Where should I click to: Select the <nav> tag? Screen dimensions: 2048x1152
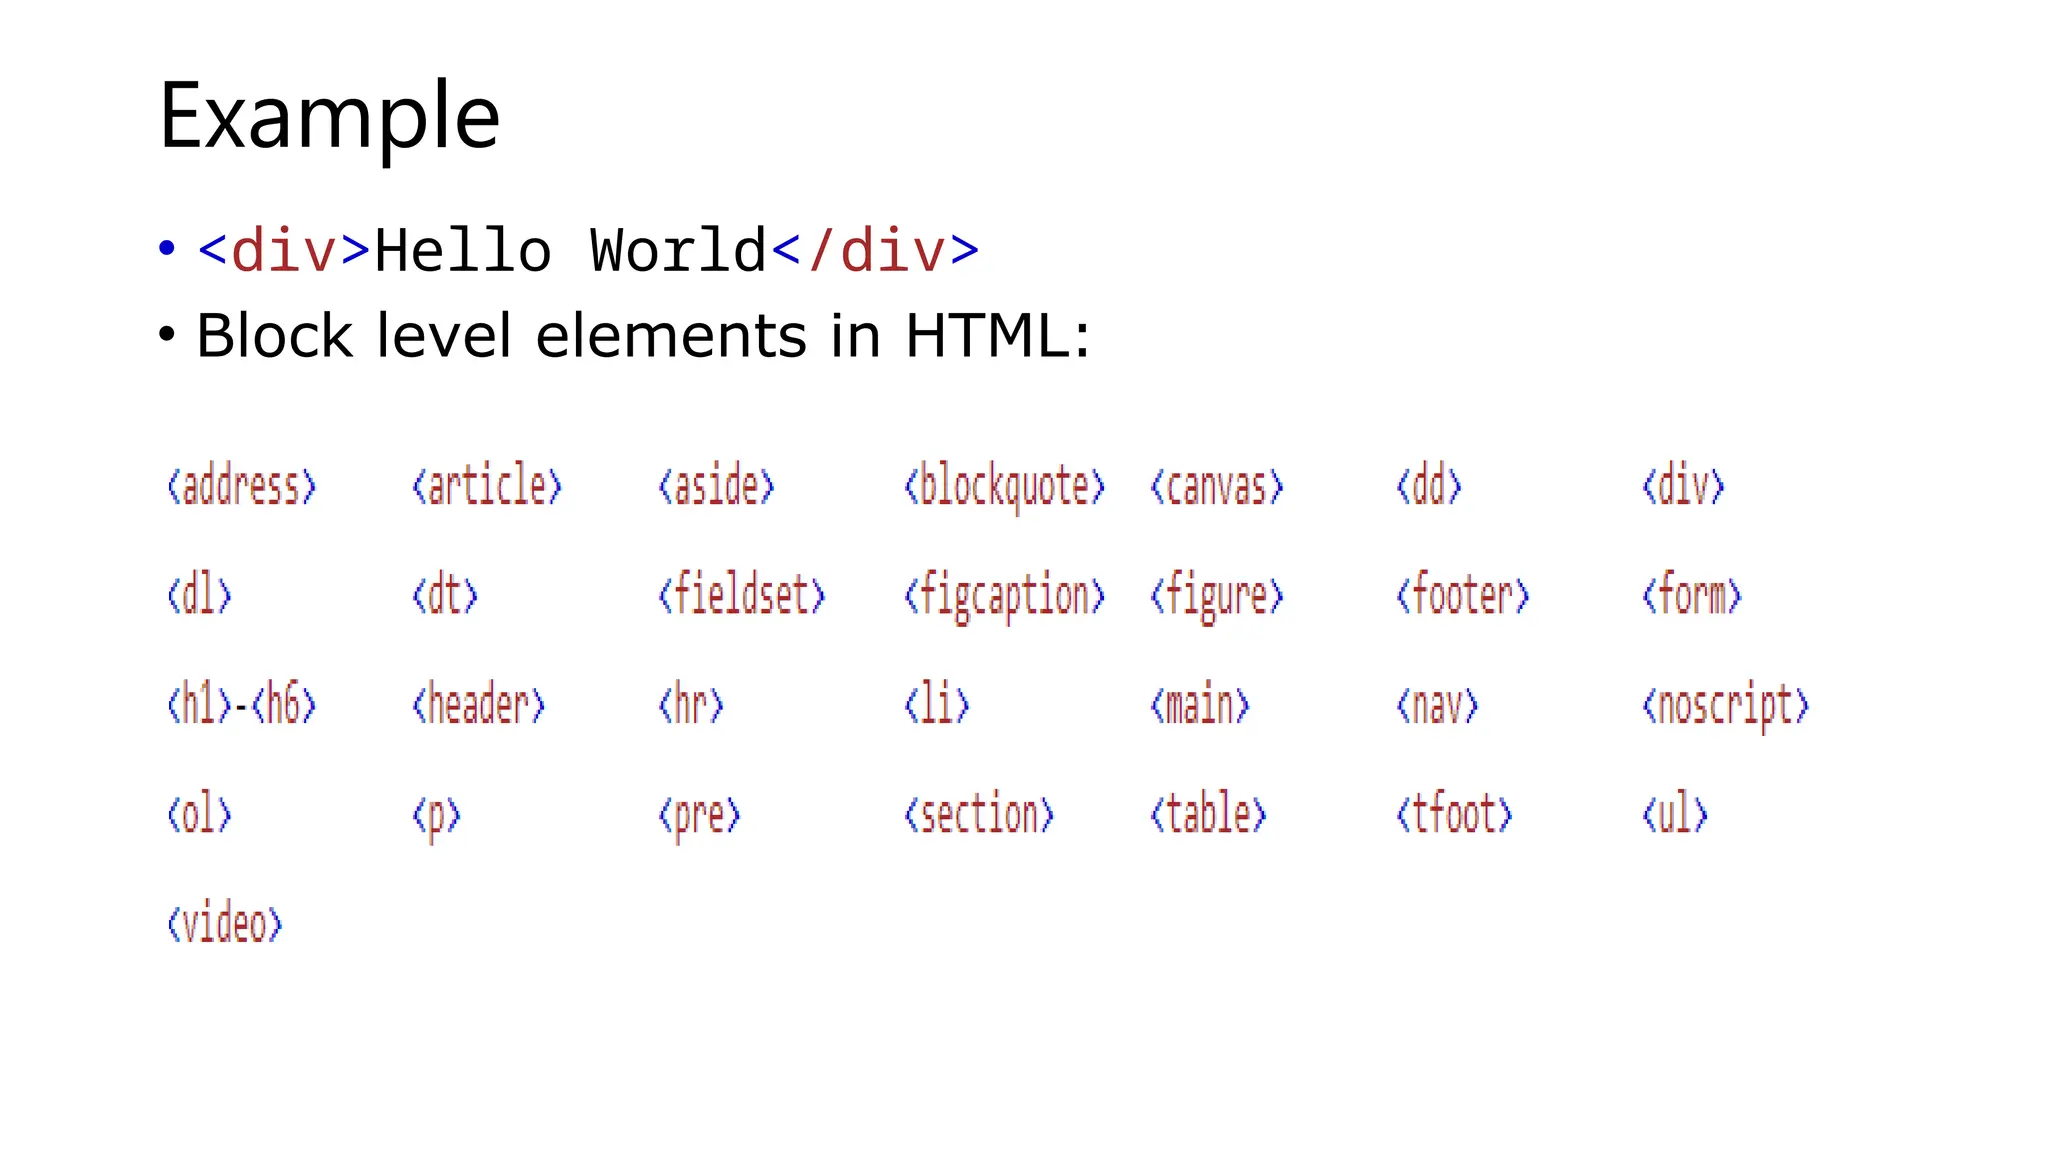click(x=1437, y=706)
